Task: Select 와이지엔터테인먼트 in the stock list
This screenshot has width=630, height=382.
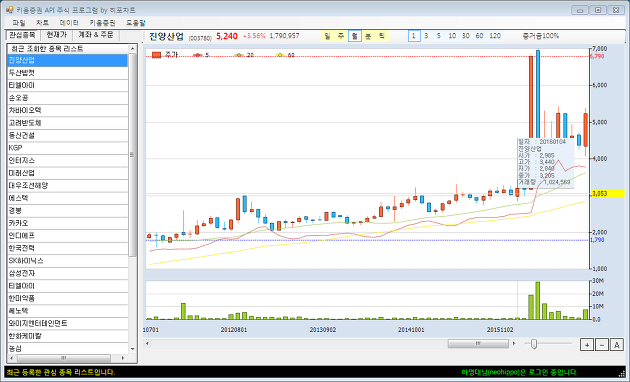Action: [68, 323]
